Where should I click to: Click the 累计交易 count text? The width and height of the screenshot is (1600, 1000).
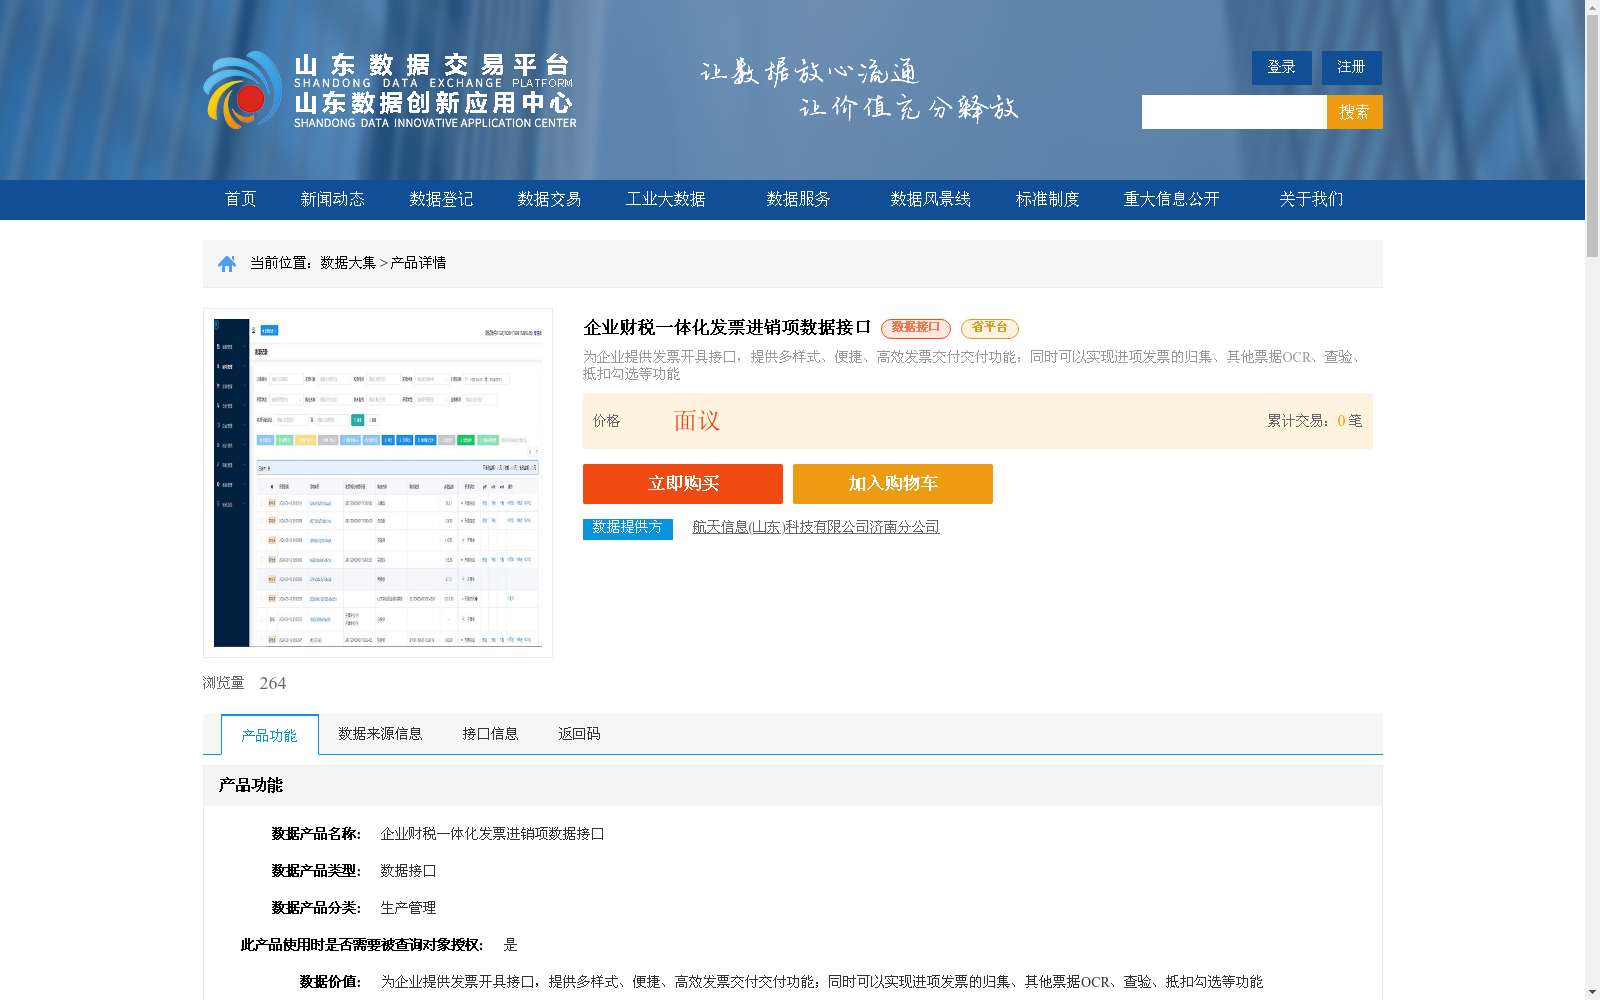1315,421
